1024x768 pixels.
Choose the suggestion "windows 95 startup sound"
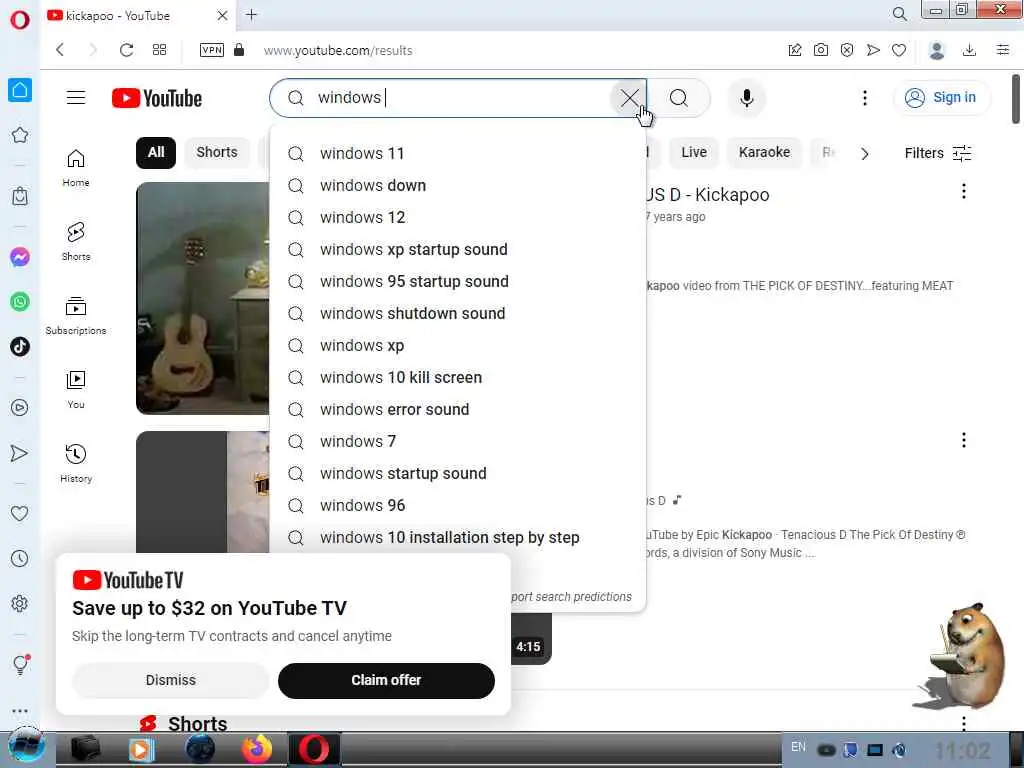click(x=457, y=281)
